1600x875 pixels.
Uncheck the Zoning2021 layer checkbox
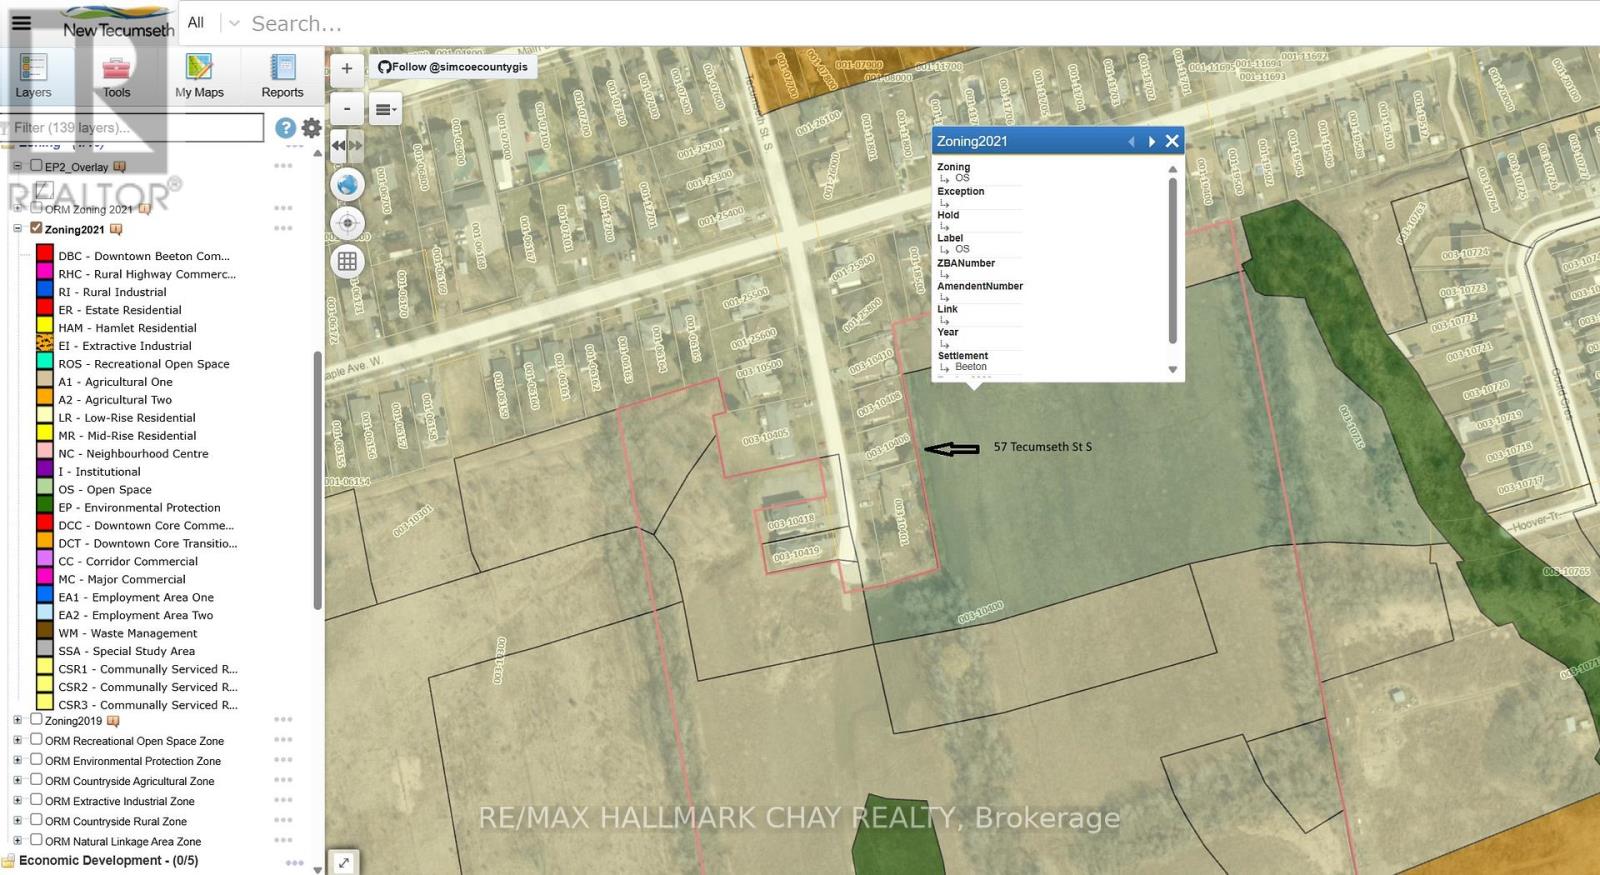click(36, 228)
